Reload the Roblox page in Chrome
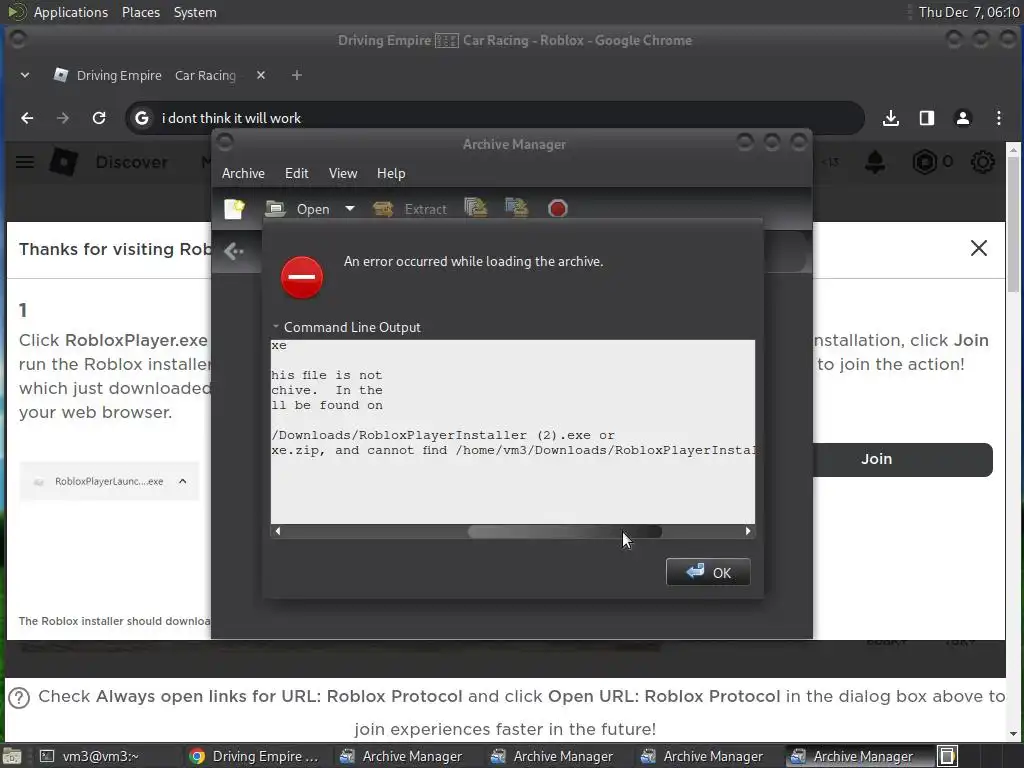The height and width of the screenshot is (768, 1024). pos(99,118)
